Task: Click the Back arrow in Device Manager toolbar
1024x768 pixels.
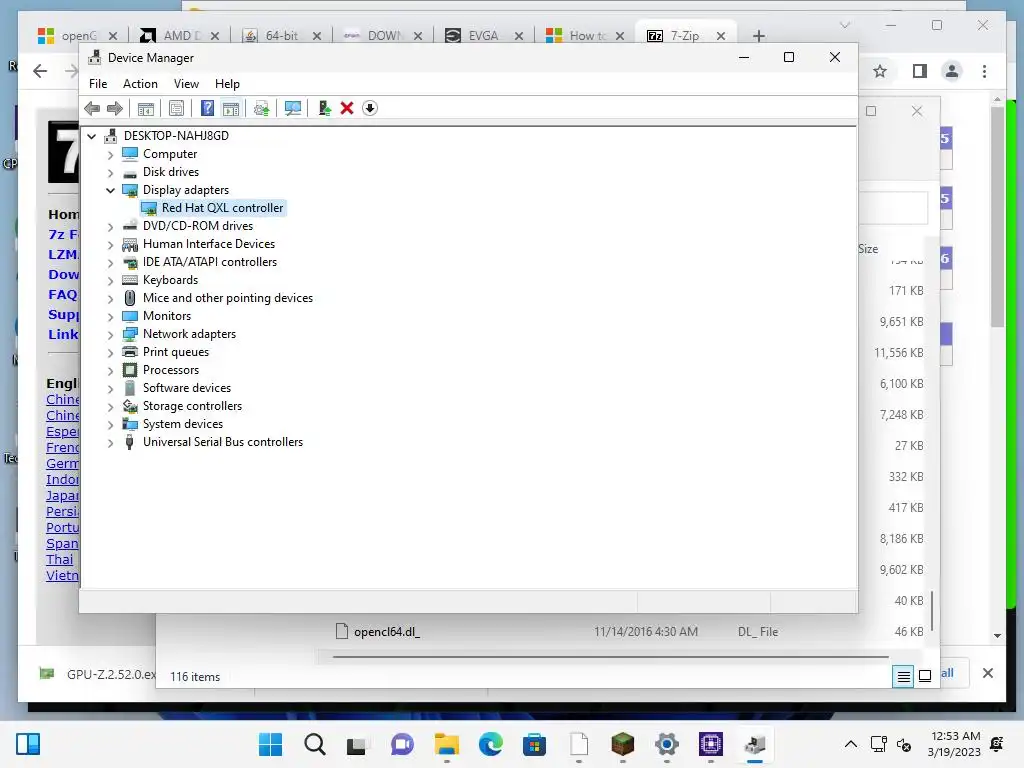Action: [x=92, y=108]
